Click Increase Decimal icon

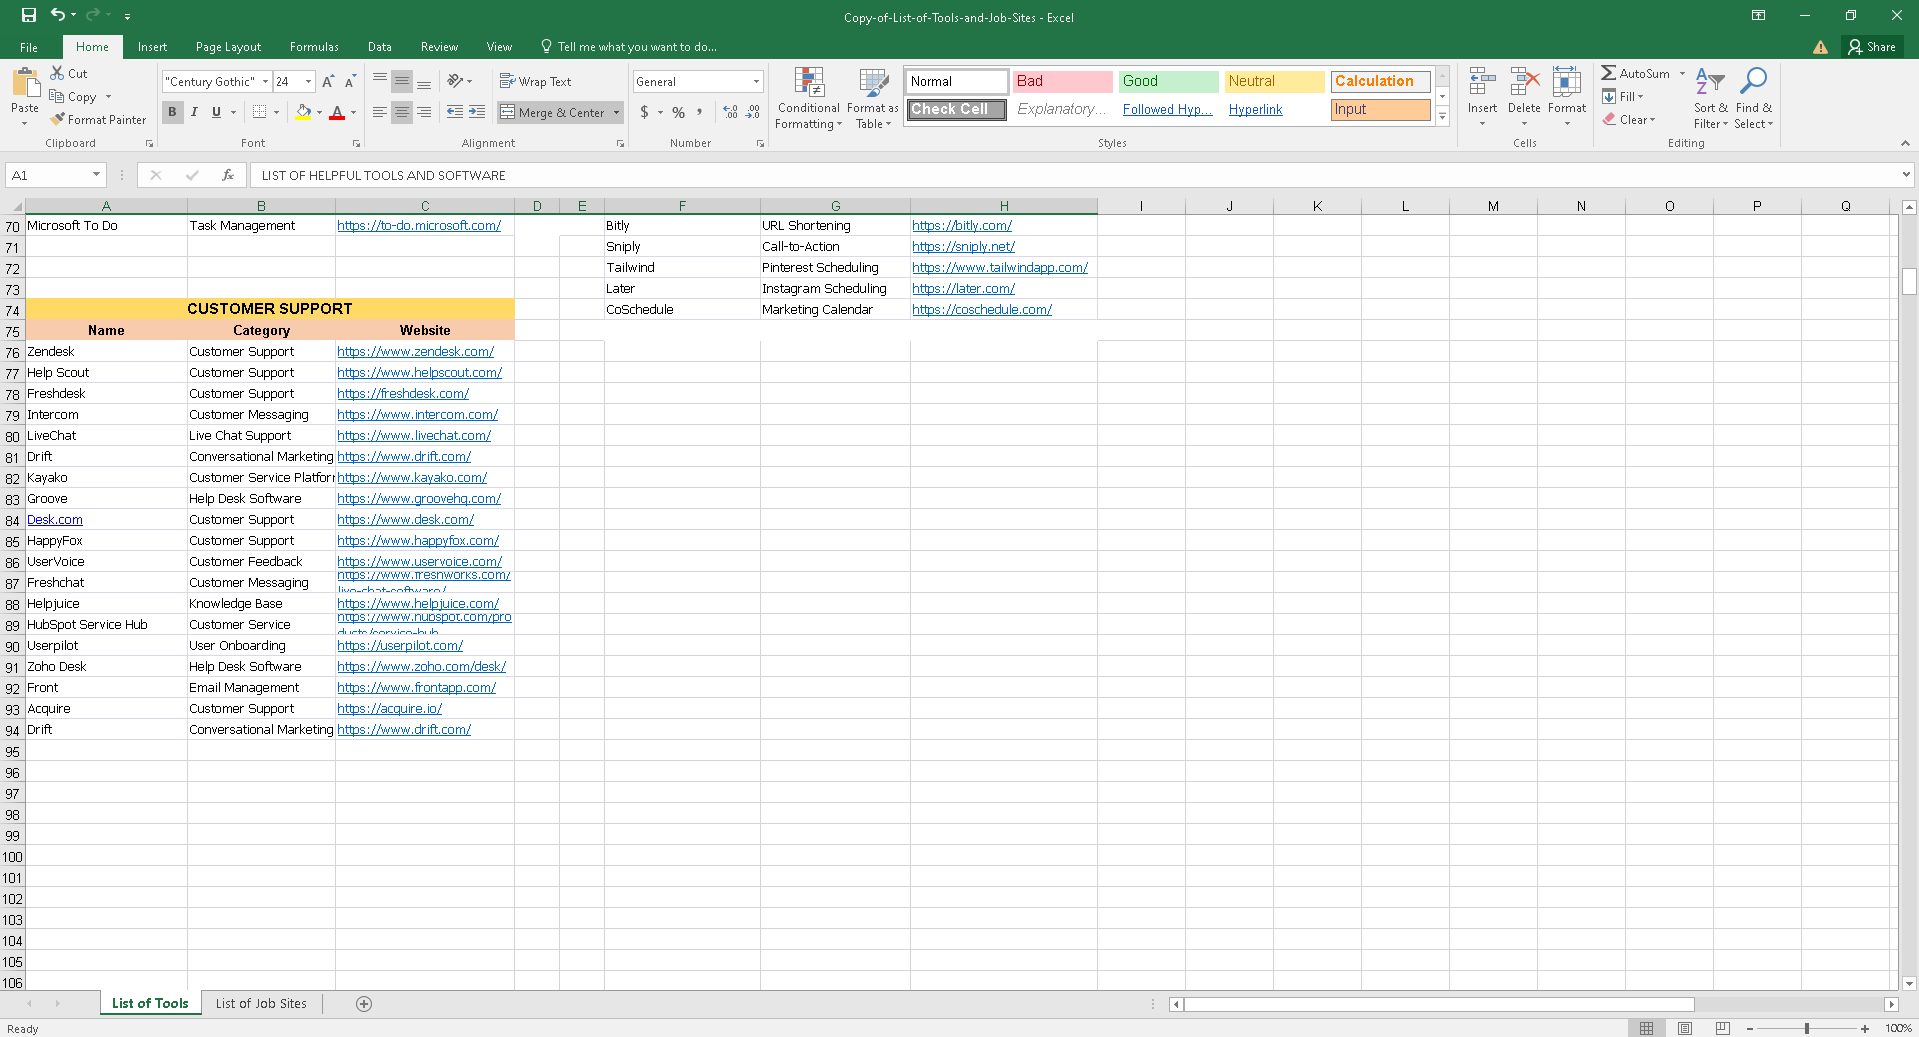pyautogui.click(x=730, y=112)
